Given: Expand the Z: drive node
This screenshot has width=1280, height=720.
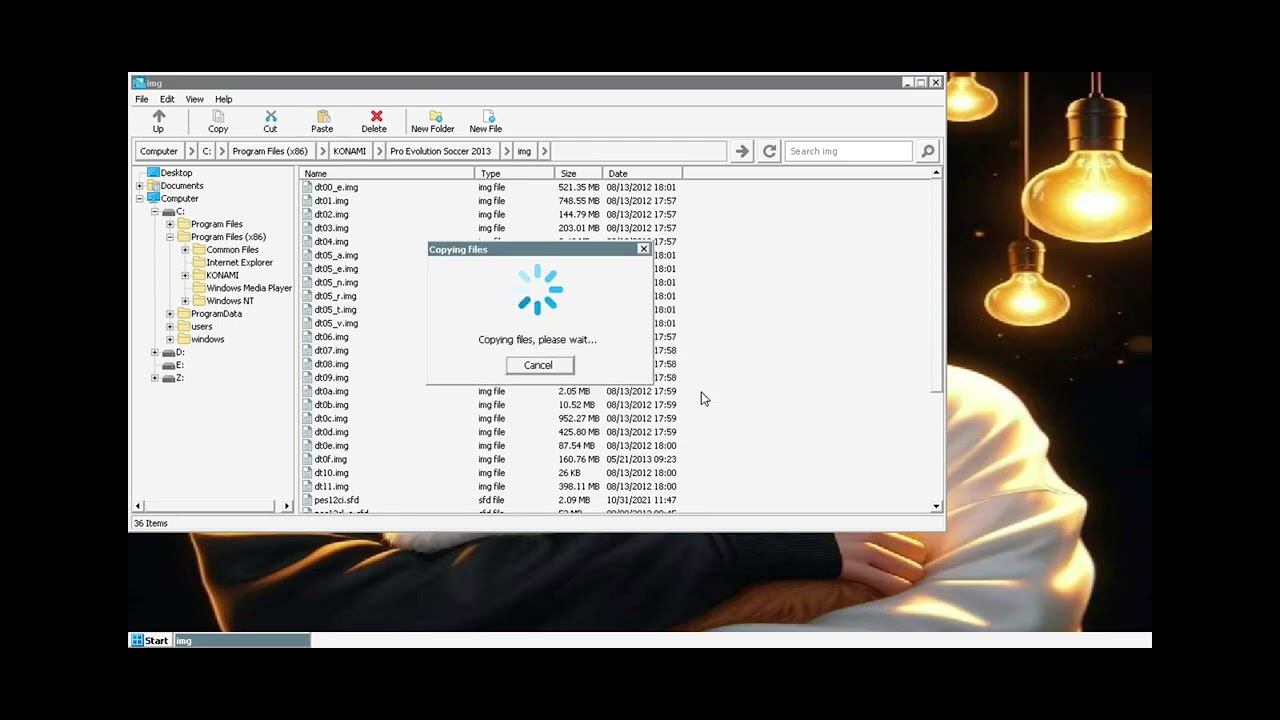Looking at the screenshot, I should click(x=155, y=378).
